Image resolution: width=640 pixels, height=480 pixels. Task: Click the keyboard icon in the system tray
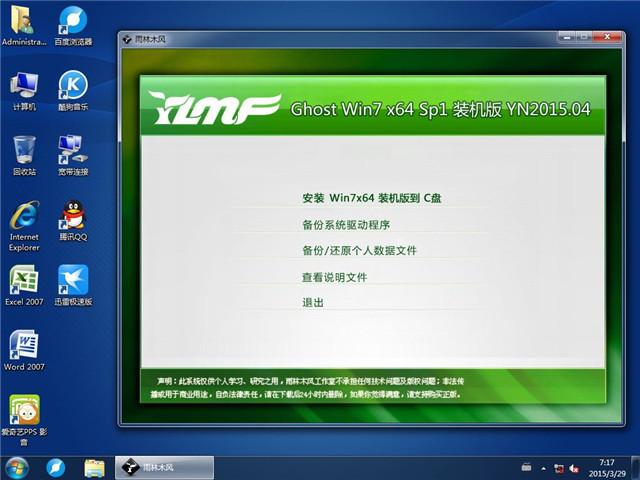527,467
